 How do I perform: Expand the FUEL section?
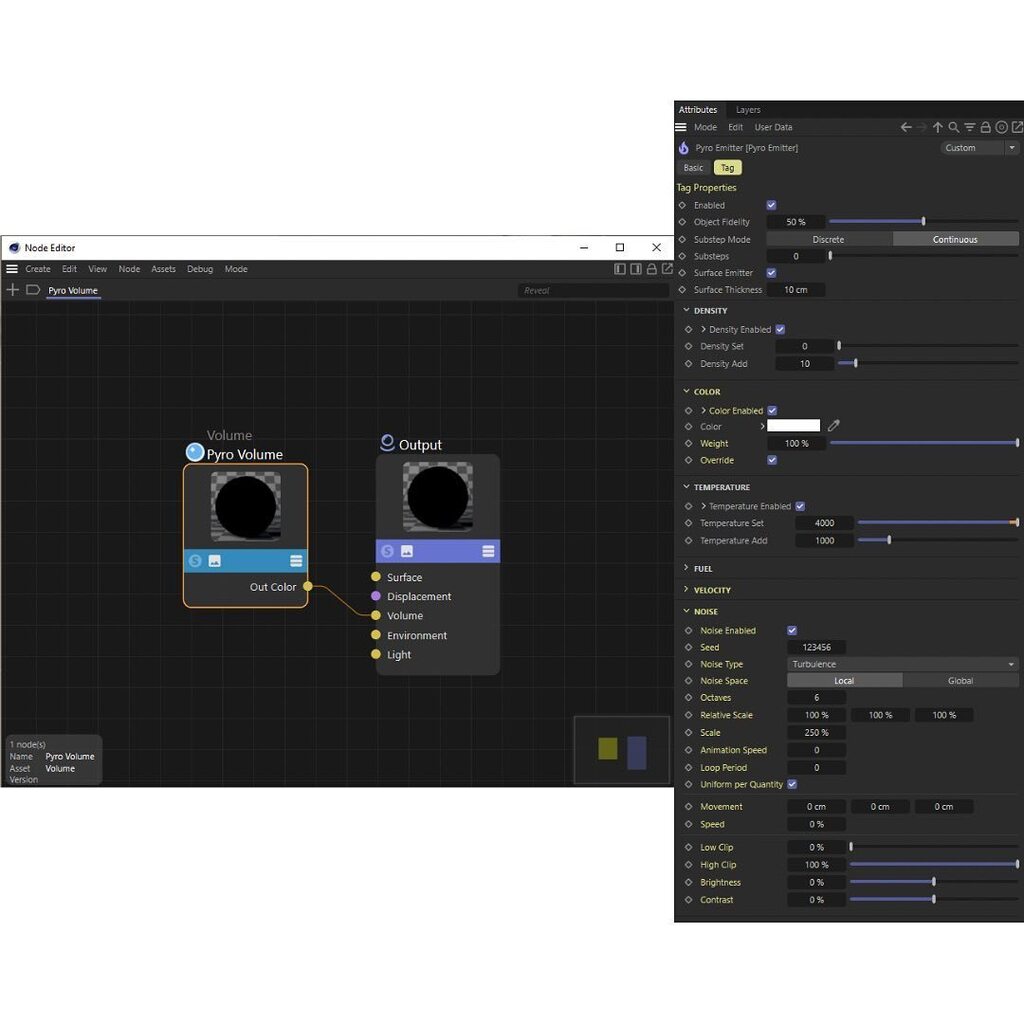pyautogui.click(x=686, y=568)
